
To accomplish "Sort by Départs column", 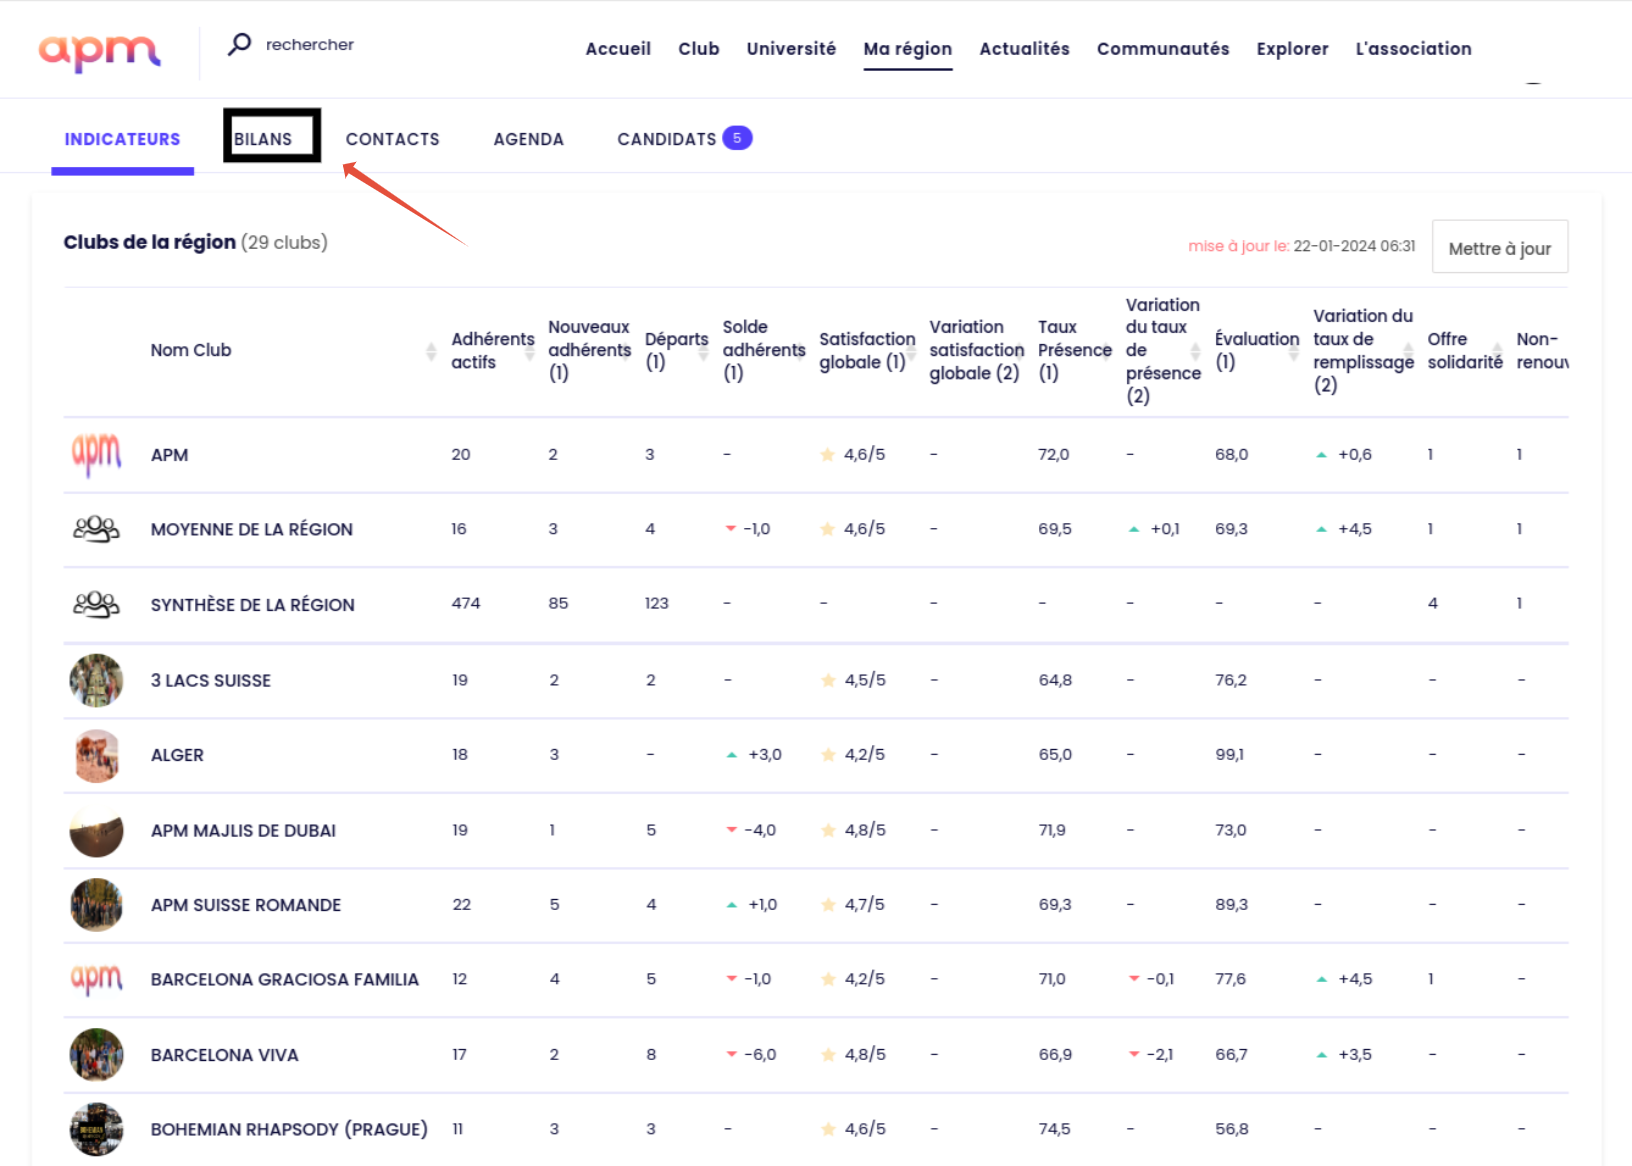I will pos(704,350).
